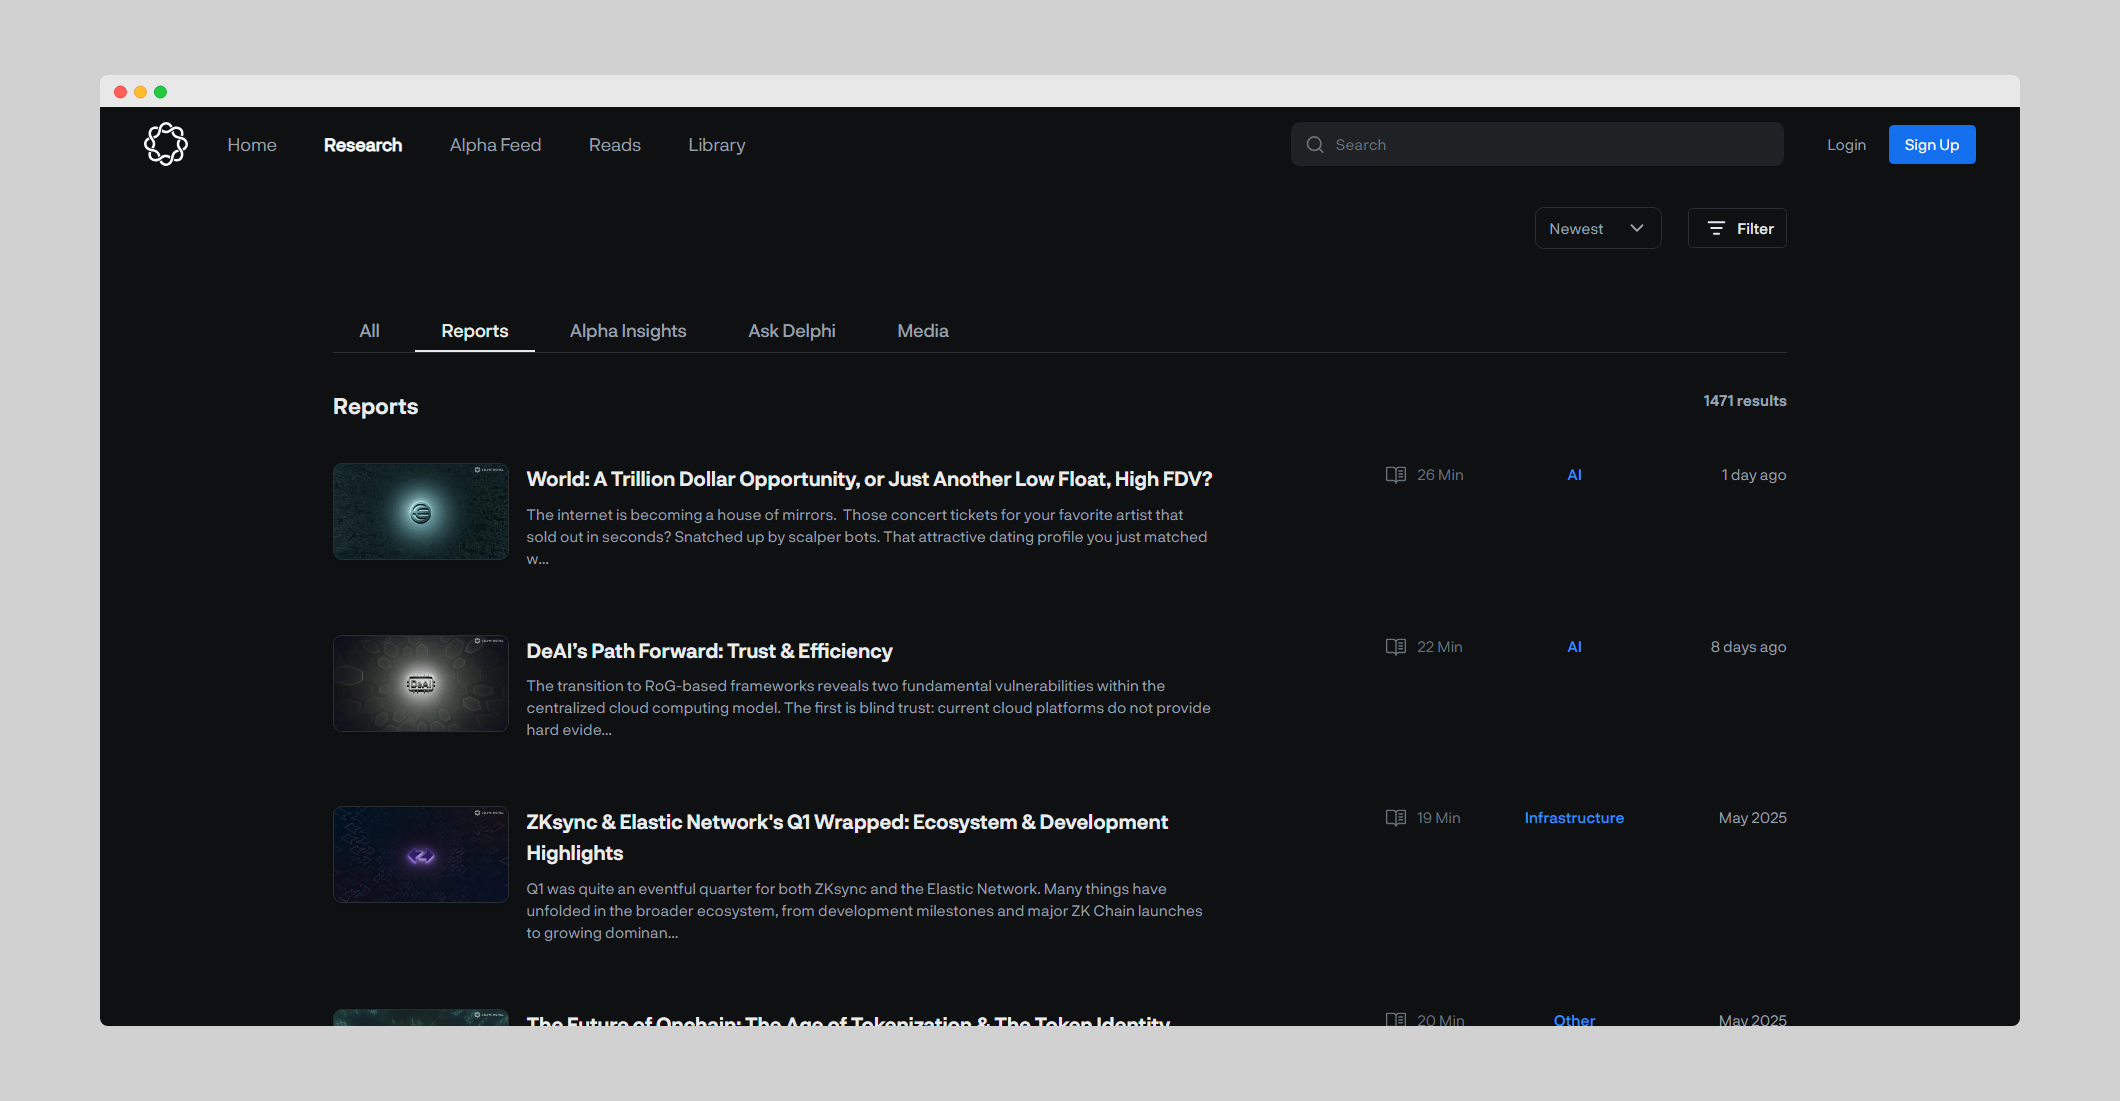Image resolution: width=2120 pixels, height=1101 pixels.
Task: Focus the Search input field
Action: [1537, 145]
